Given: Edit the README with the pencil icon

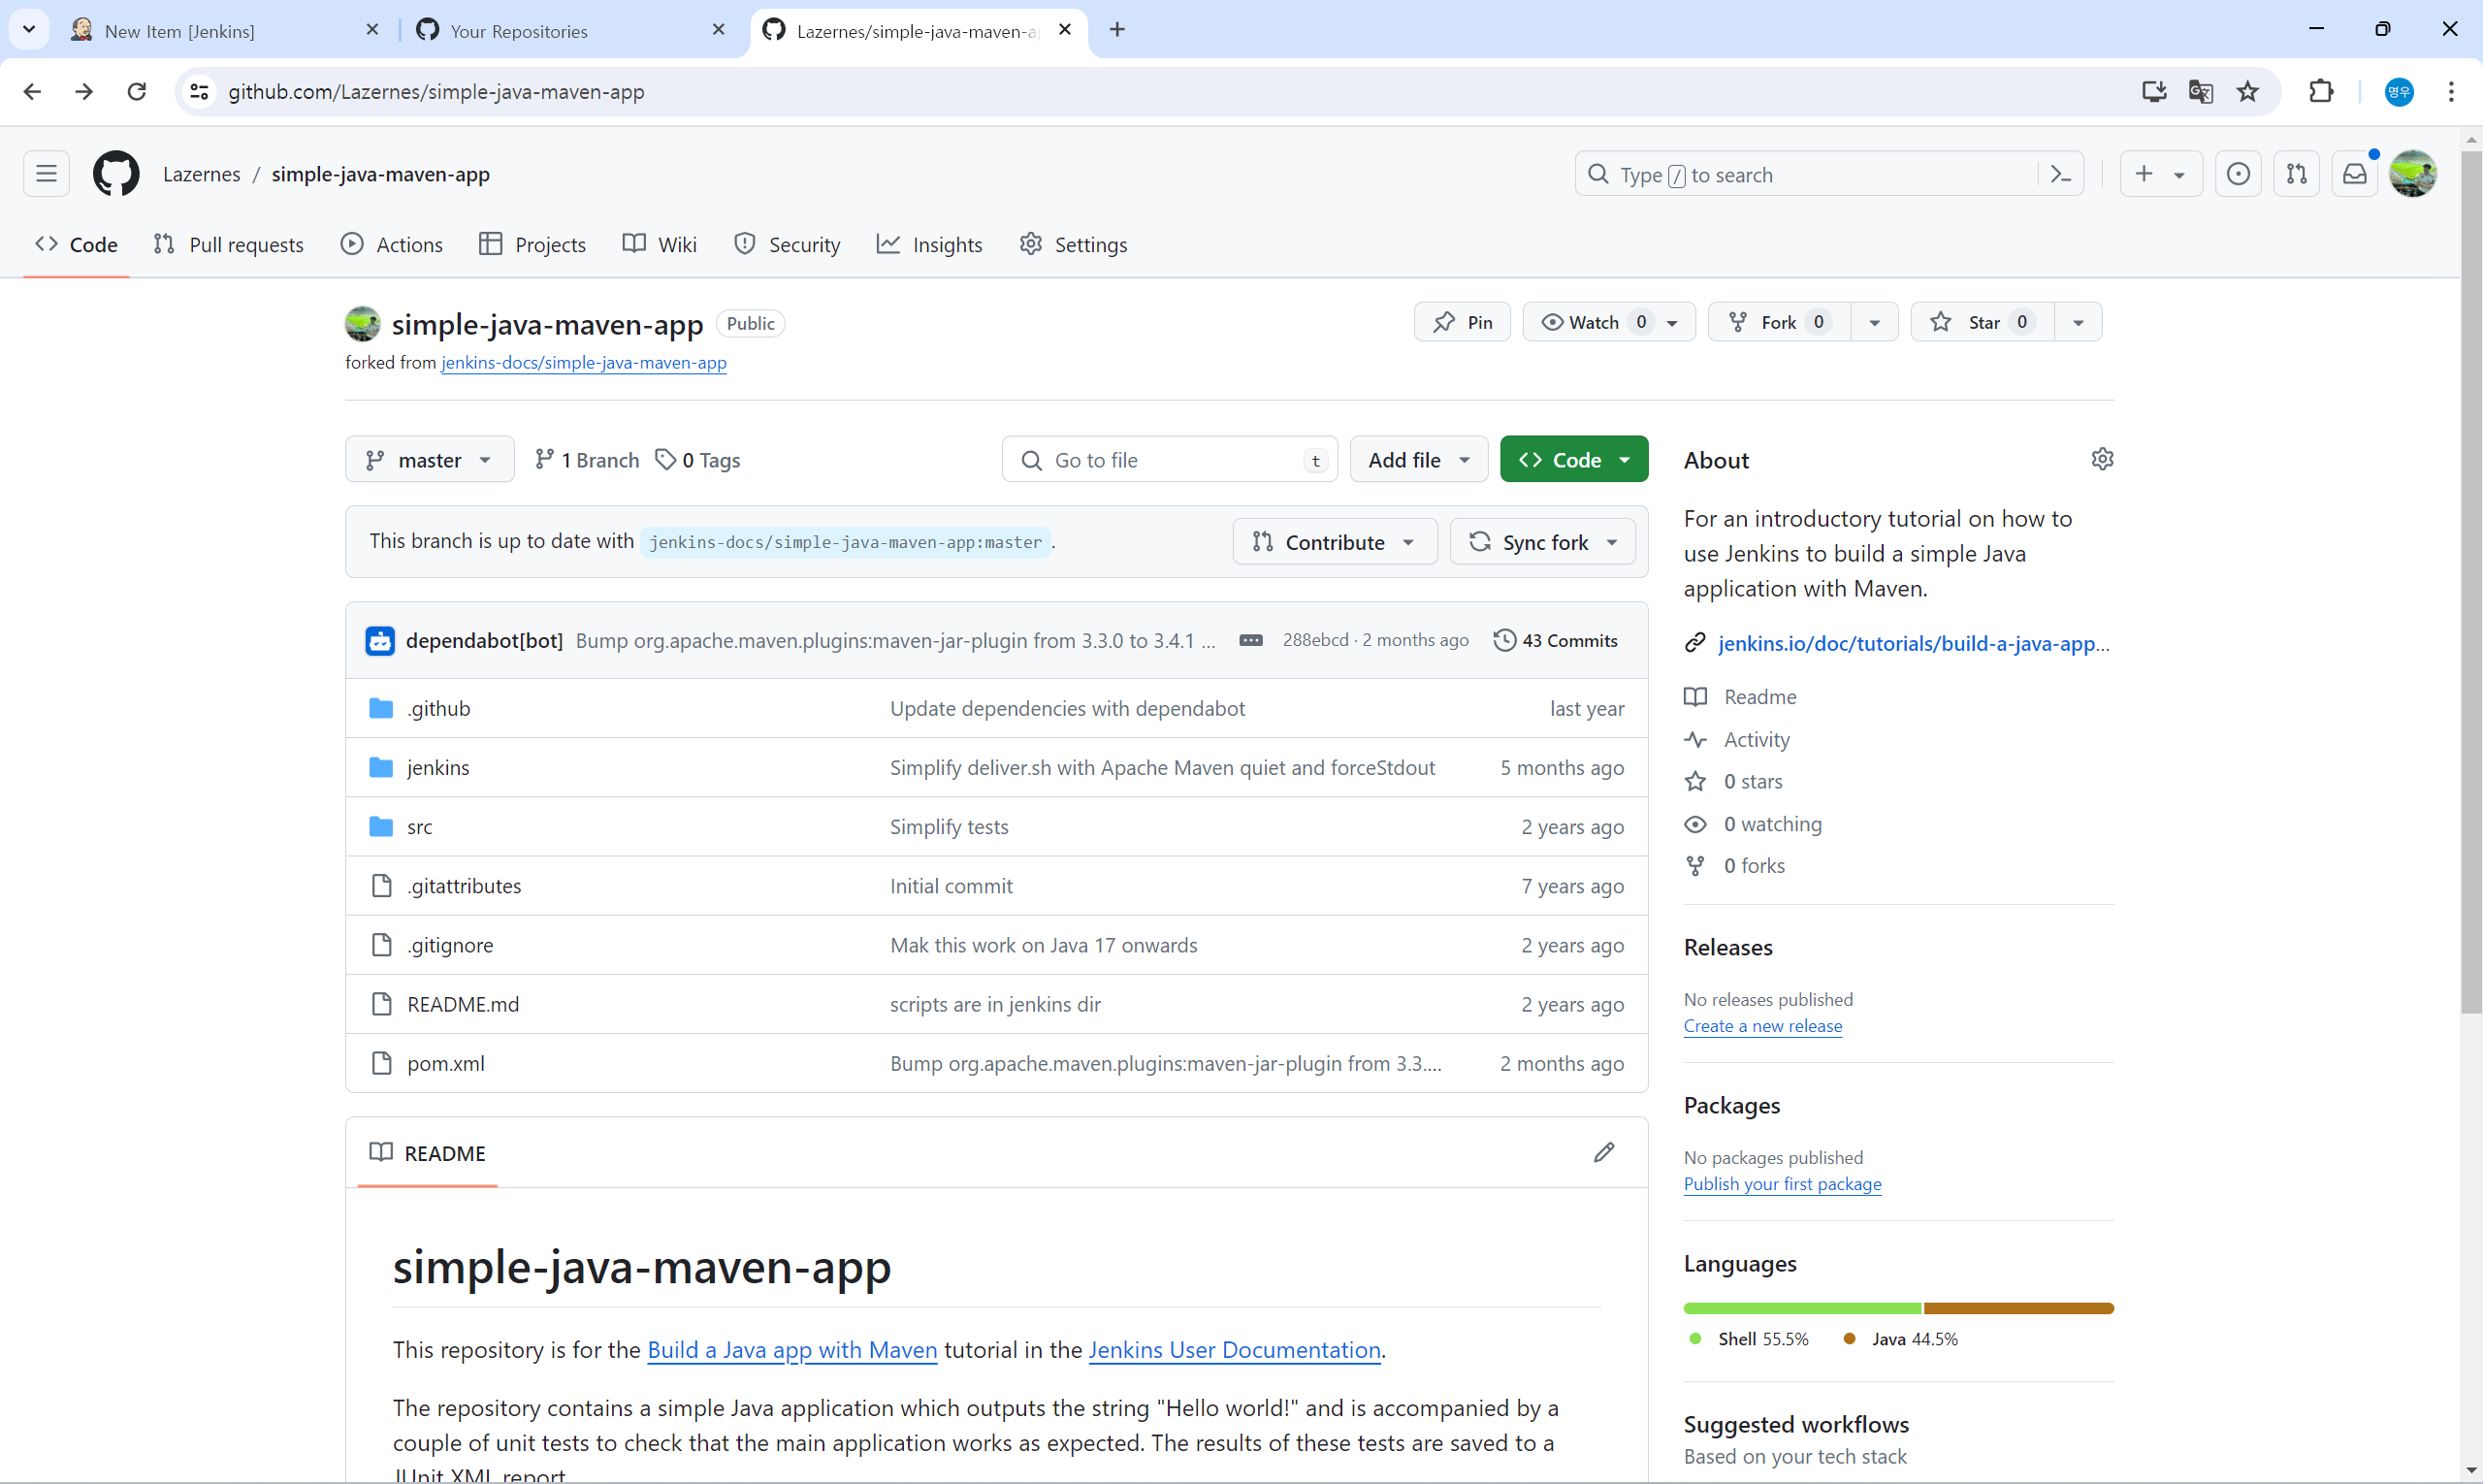Looking at the screenshot, I should pos(1603,1152).
